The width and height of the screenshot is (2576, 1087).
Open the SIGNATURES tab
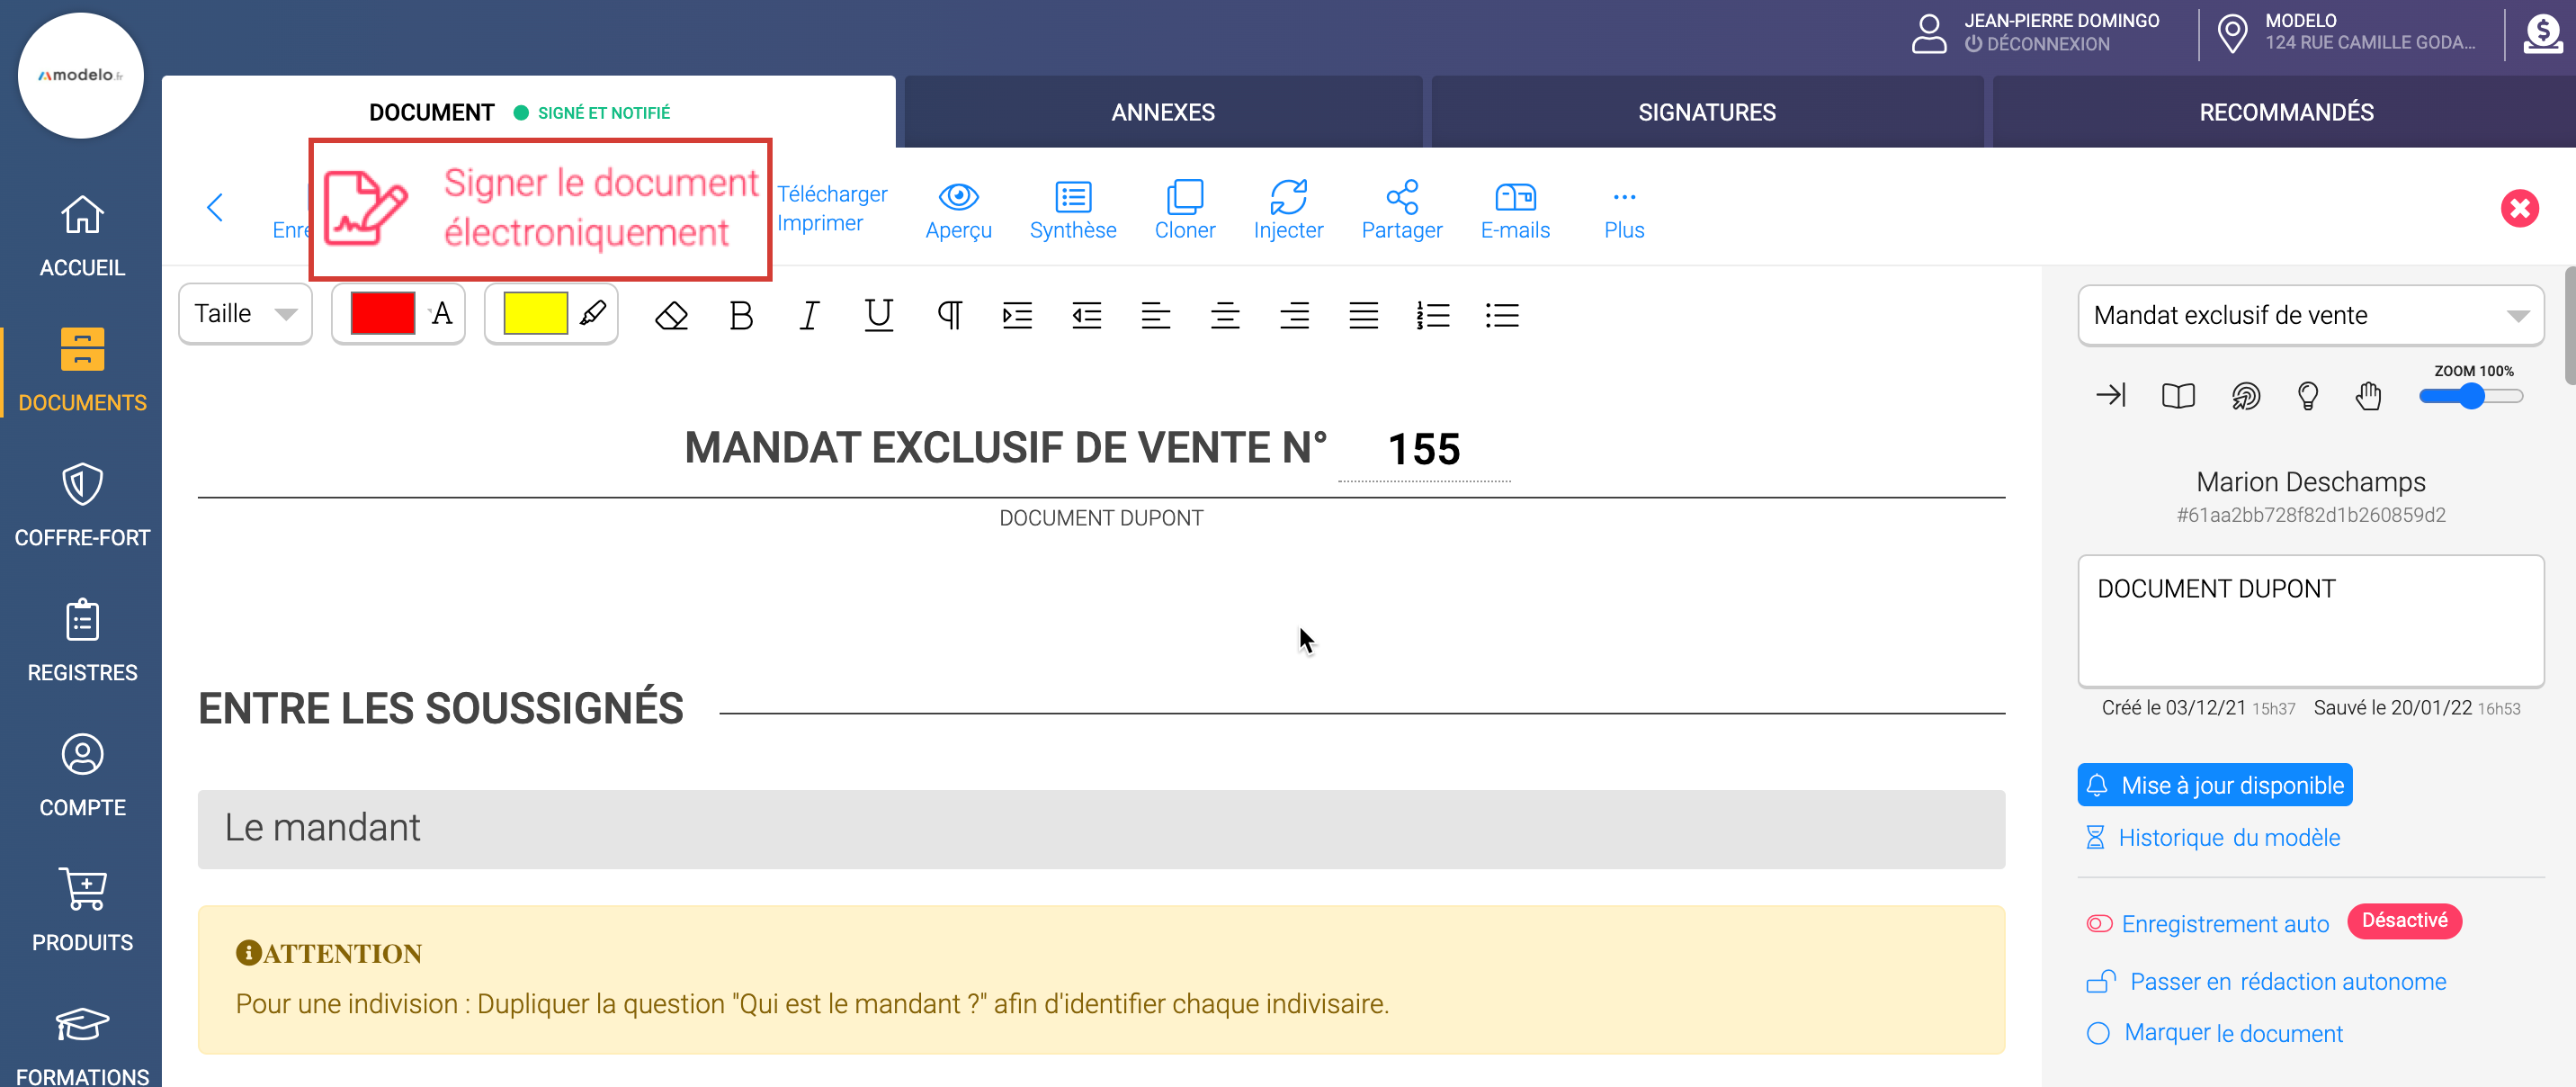point(1706,112)
